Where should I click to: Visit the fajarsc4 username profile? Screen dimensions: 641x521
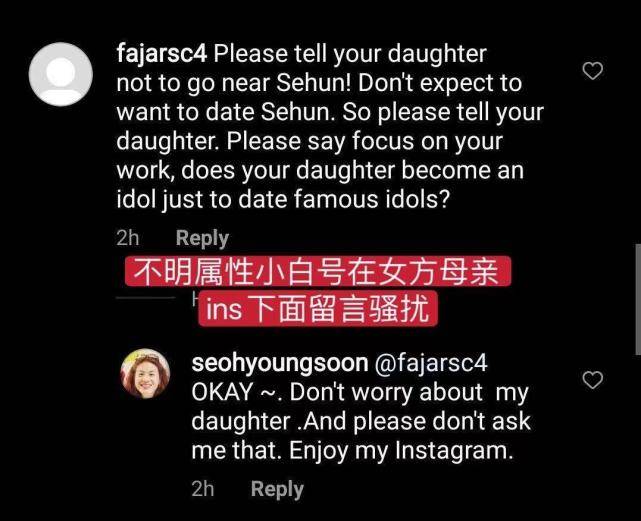tap(162, 54)
